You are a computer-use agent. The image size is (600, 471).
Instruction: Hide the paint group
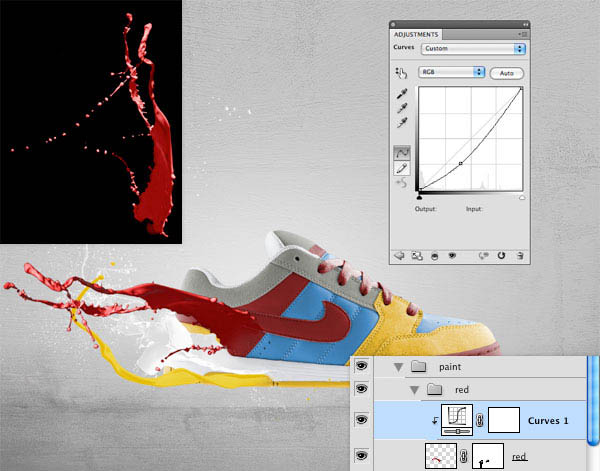tap(361, 366)
